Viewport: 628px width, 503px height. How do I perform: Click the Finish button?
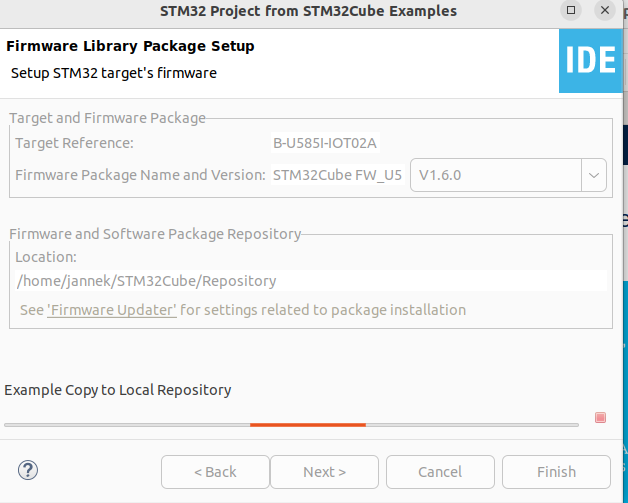click(x=556, y=472)
